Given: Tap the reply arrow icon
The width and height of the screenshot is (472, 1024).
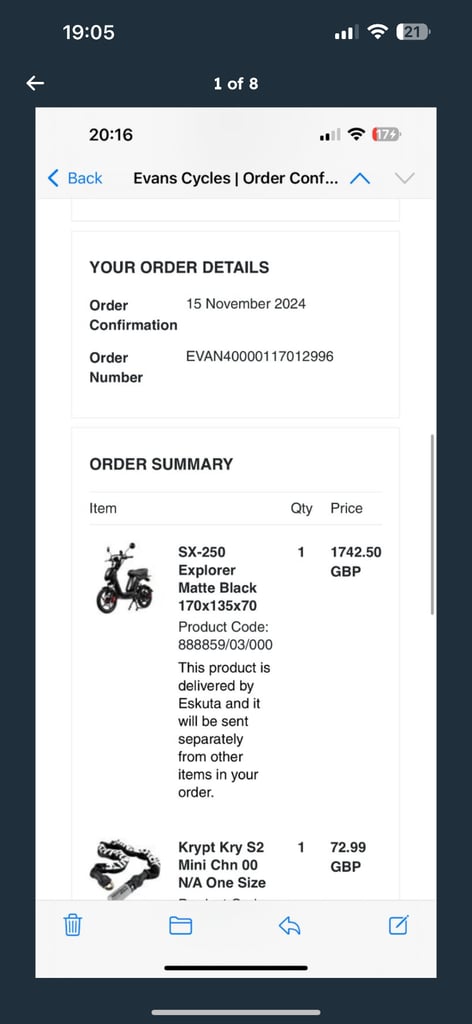Looking at the screenshot, I should point(289,925).
